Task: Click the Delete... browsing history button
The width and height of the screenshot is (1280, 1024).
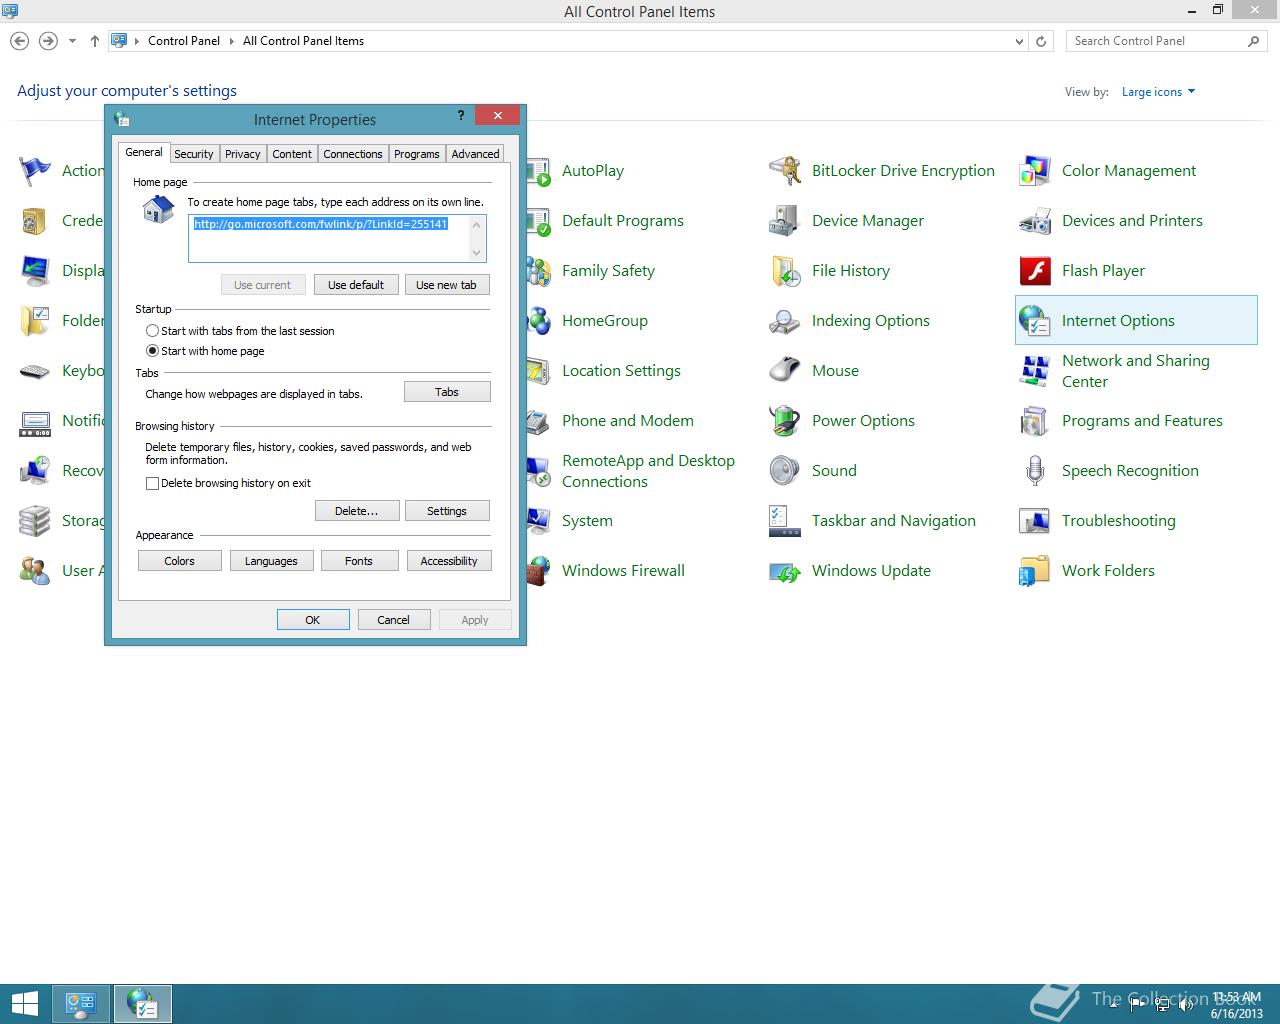Action: coord(356,511)
